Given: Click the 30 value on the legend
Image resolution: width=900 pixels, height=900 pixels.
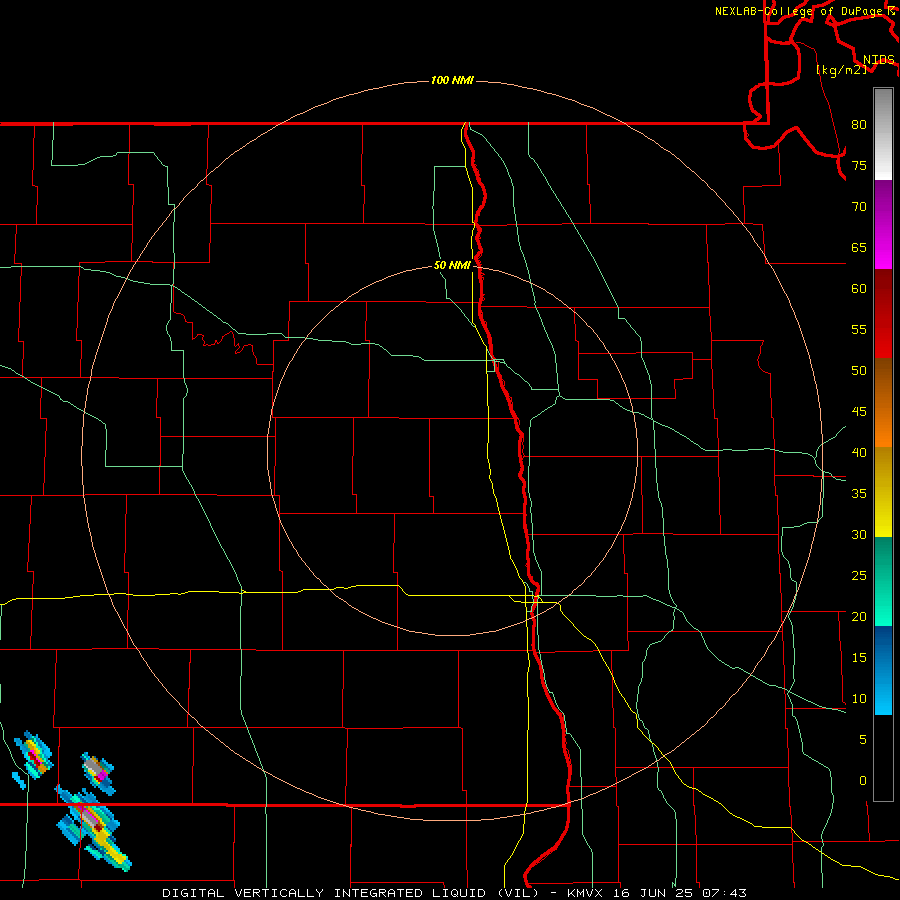Looking at the screenshot, I should [859, 534].
